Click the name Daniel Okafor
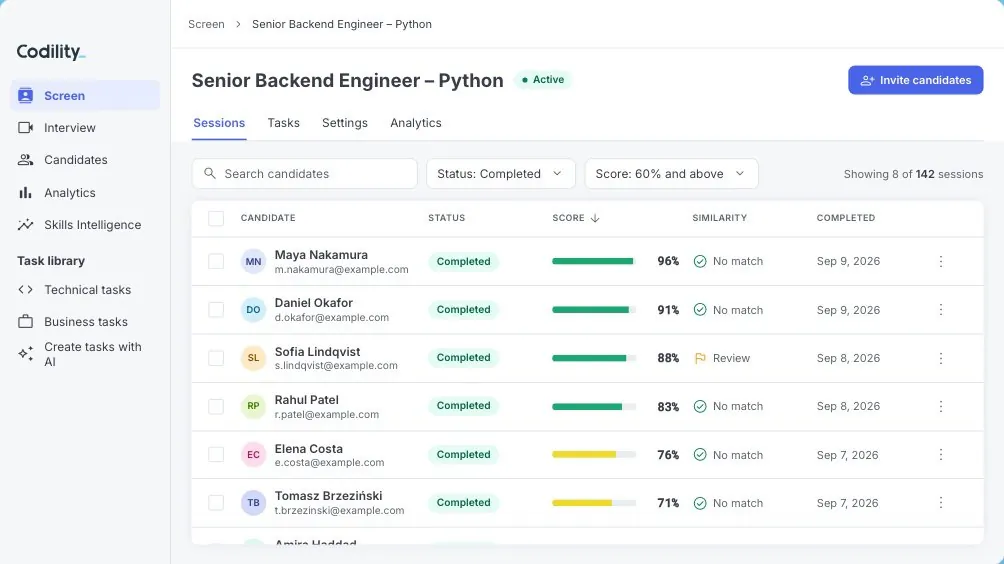Screen dimensions: 1004x564 pos(314,303)
